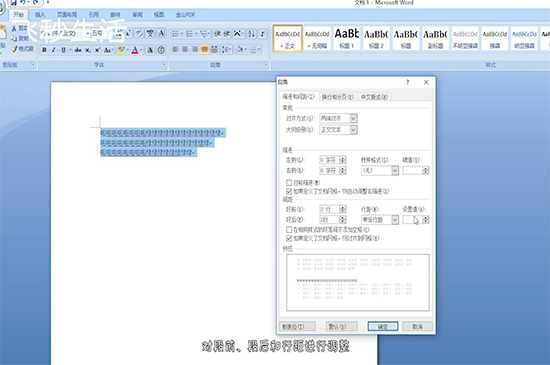This screenshot has width=550, height=365.
Task: Apply subscript formatting
Action: tap(88, 50)
